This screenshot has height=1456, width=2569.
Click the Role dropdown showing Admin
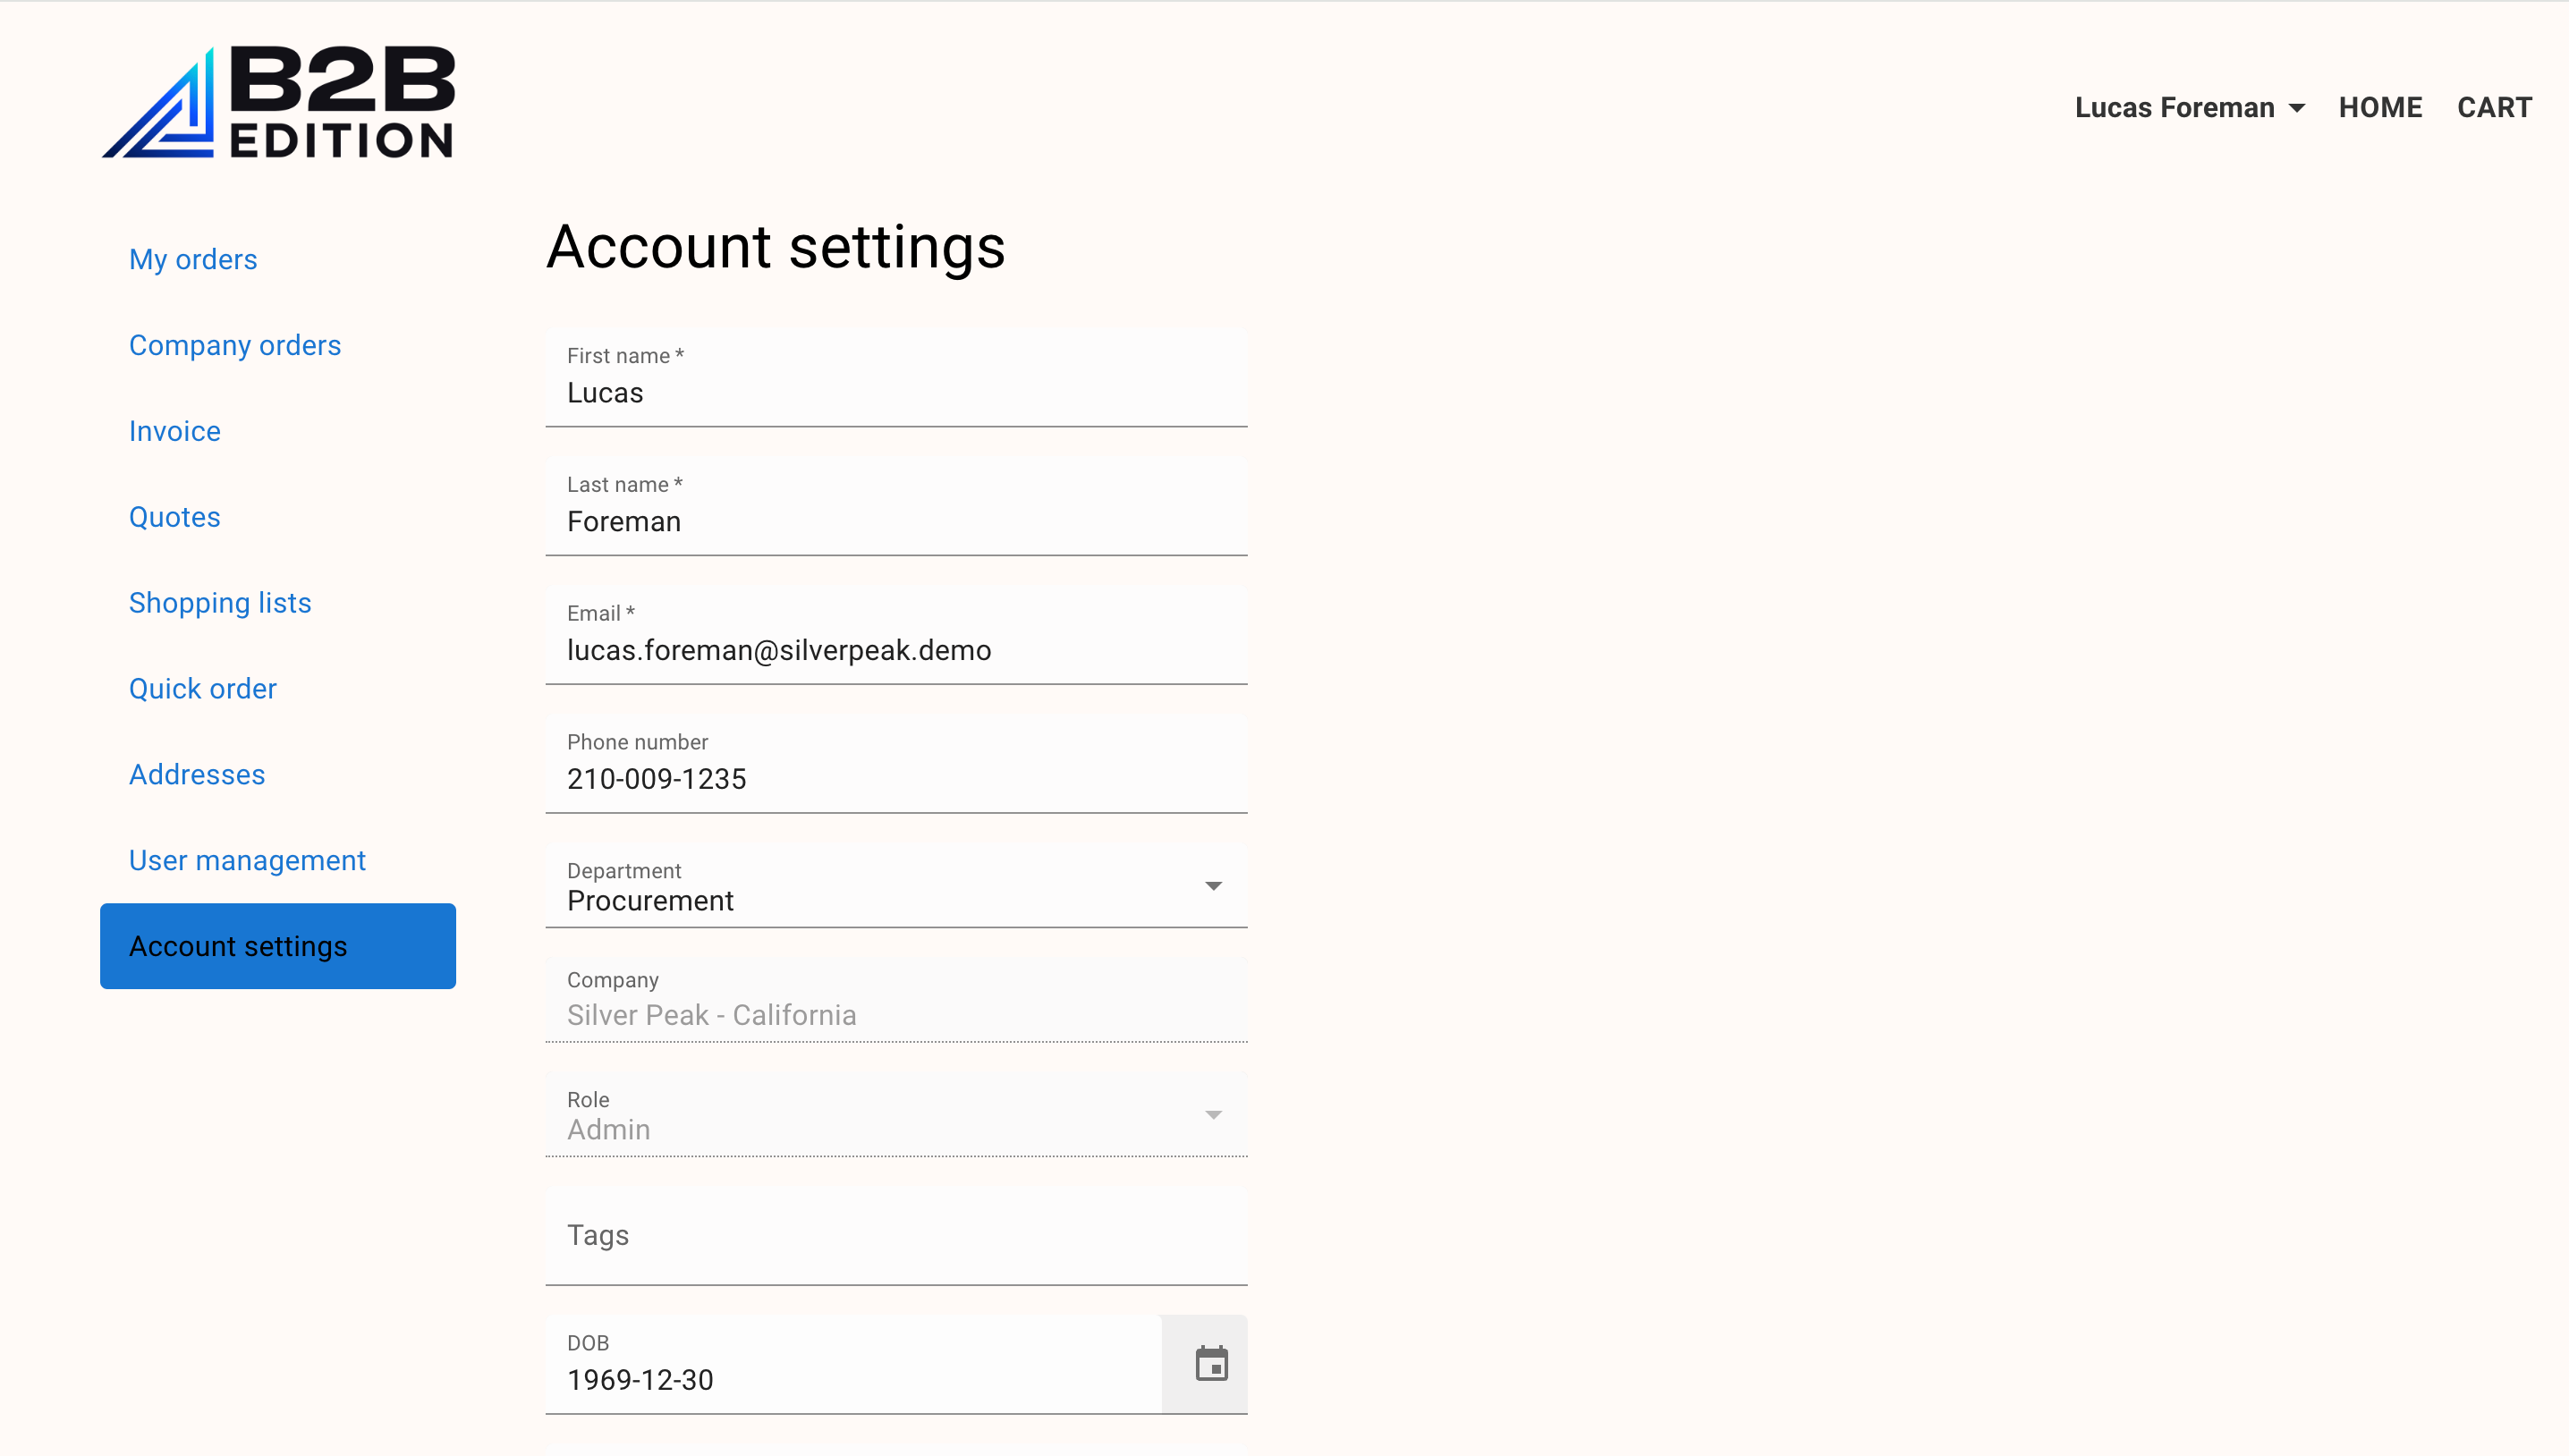click(x=896, y=1114)
